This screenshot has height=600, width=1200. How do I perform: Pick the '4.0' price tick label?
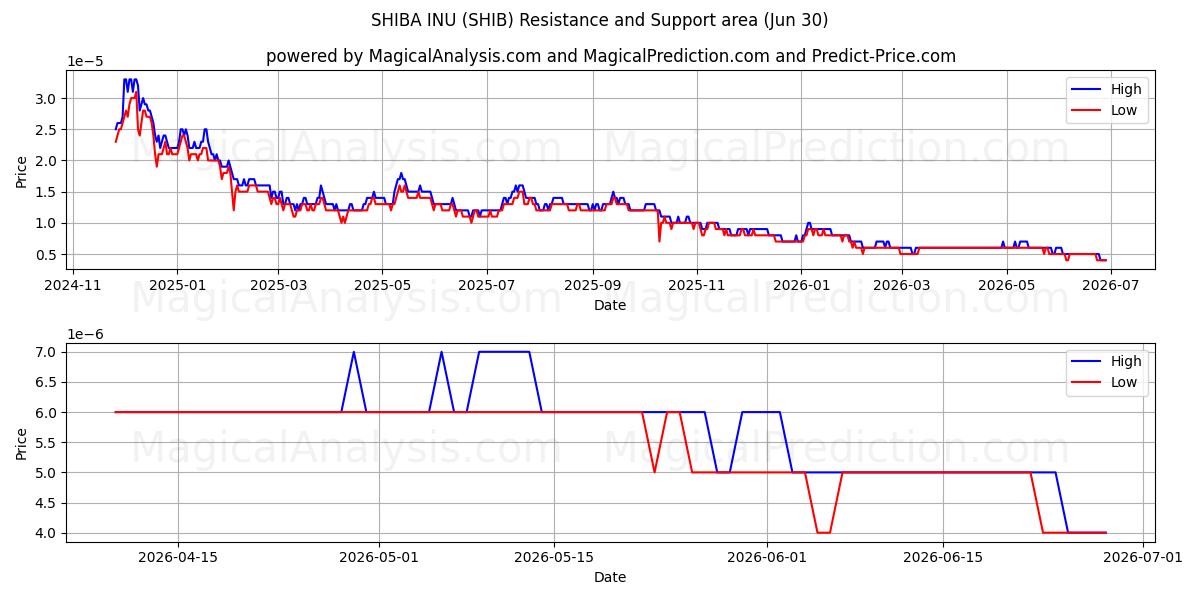pyautogui.click(x=48, y=533)
